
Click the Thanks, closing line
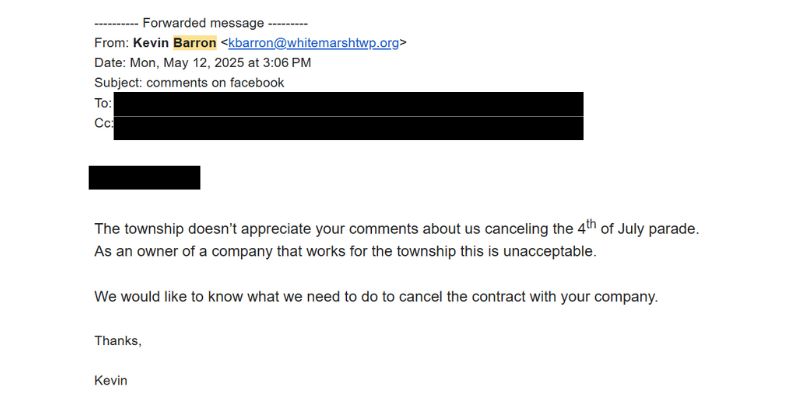pos(118,341)
